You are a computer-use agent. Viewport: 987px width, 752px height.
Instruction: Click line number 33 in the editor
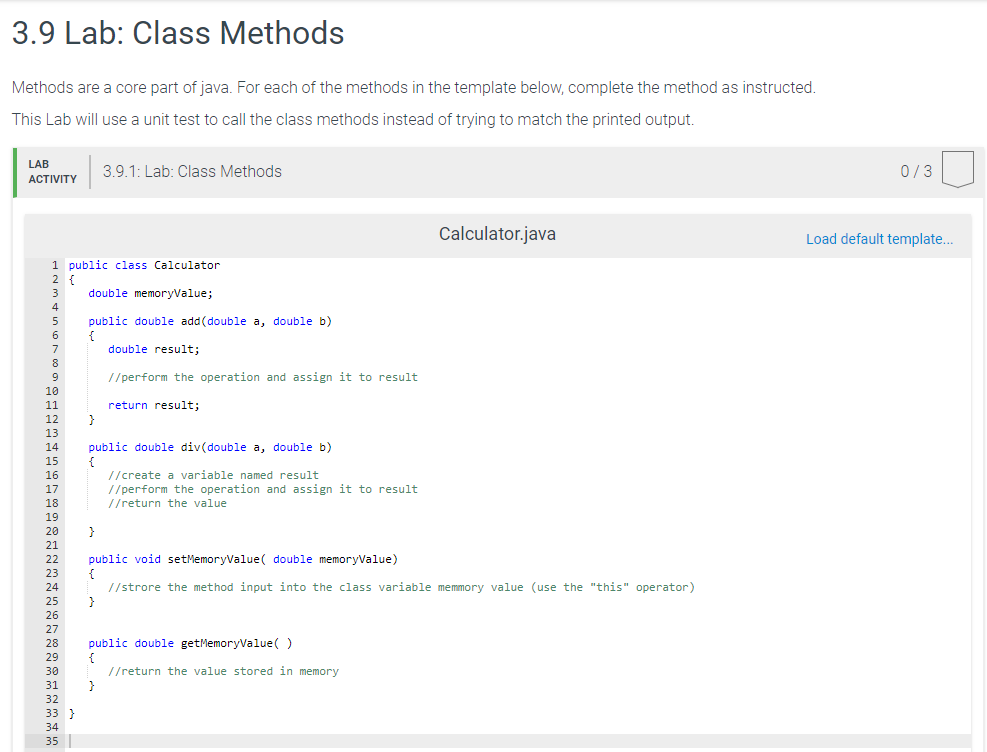pos(52,712)
